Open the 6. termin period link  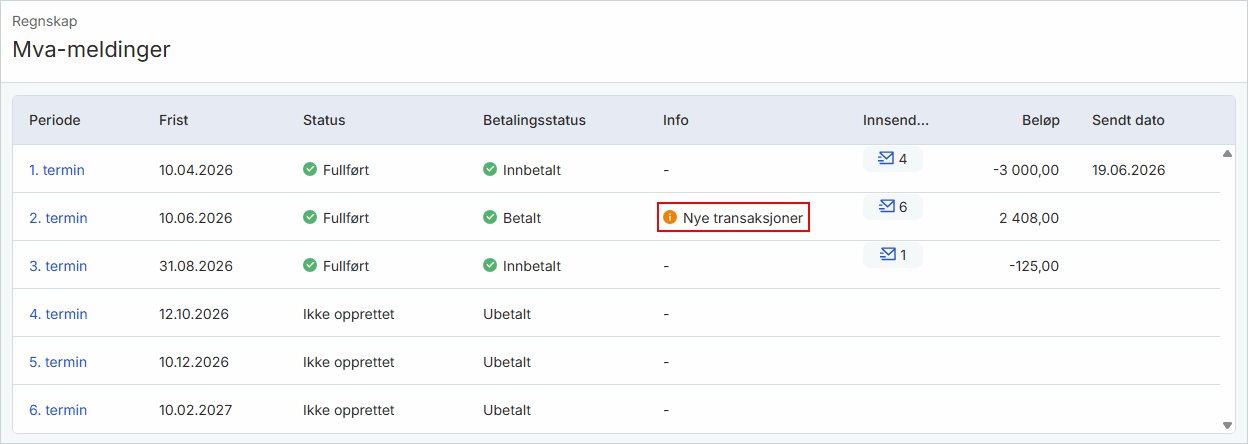tap(58, 410)
